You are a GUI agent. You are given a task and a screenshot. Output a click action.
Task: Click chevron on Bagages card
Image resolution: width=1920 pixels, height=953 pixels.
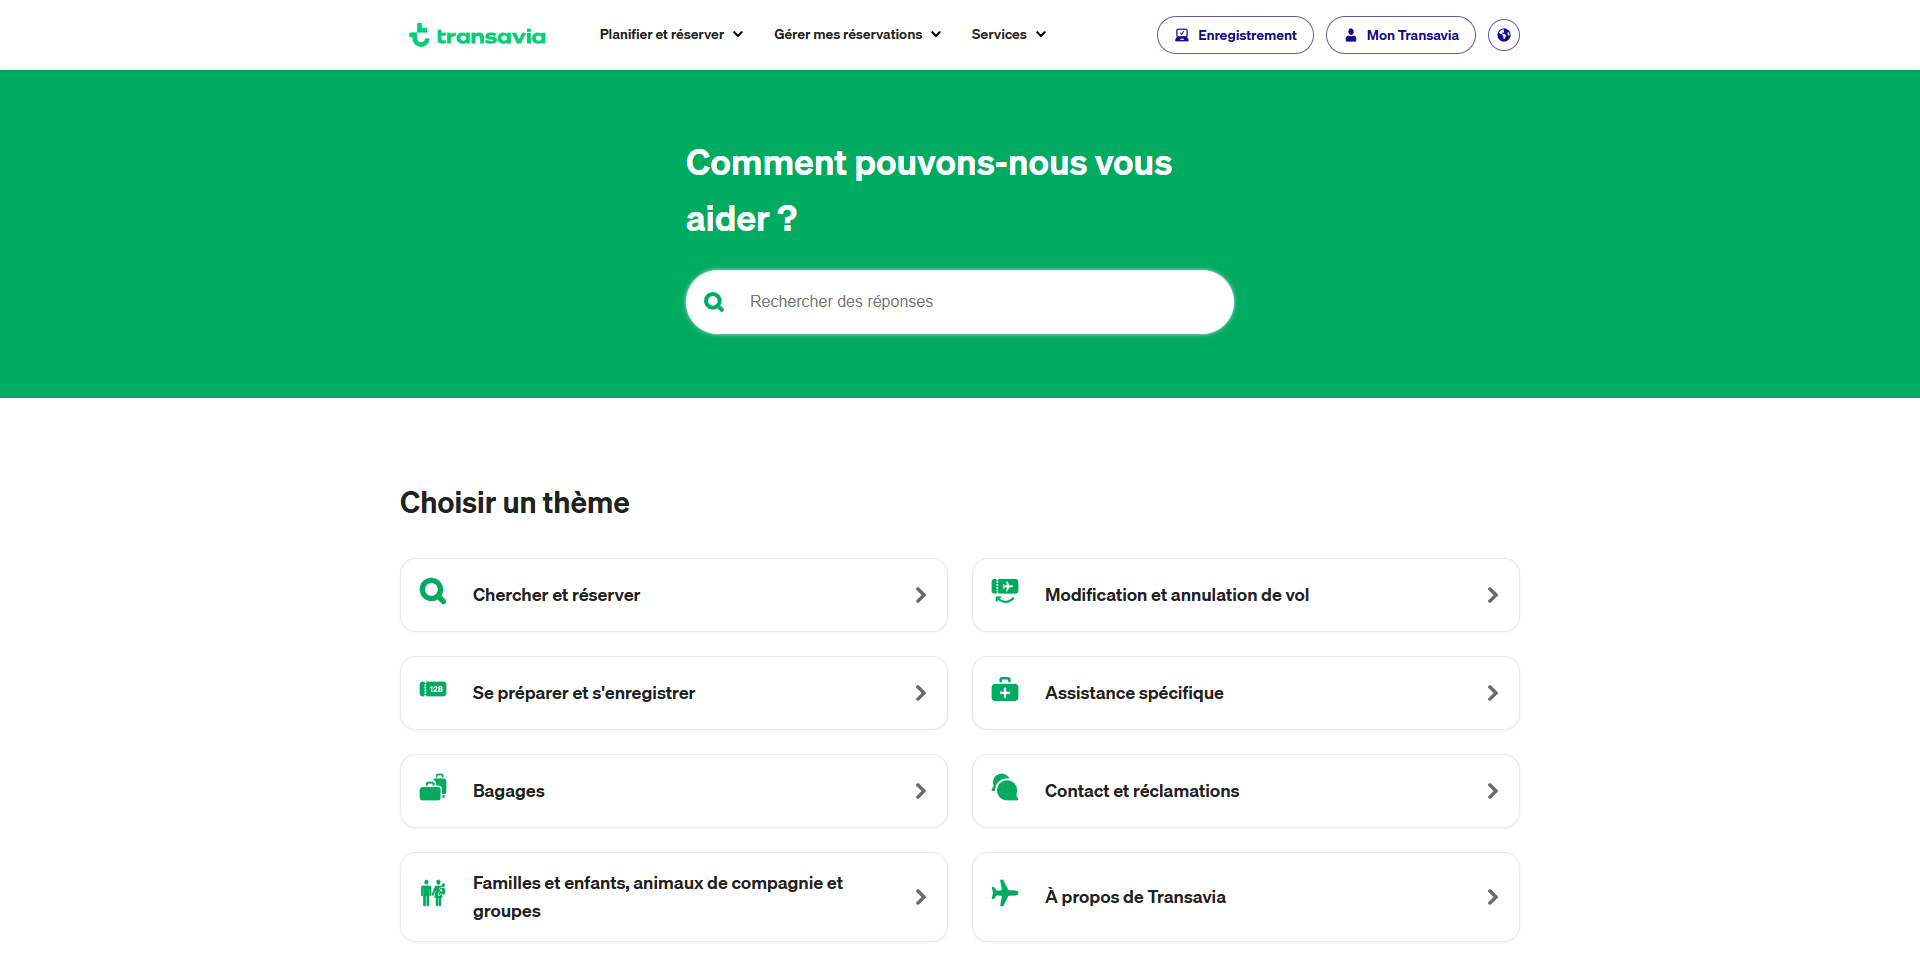(x=921, y=791)
